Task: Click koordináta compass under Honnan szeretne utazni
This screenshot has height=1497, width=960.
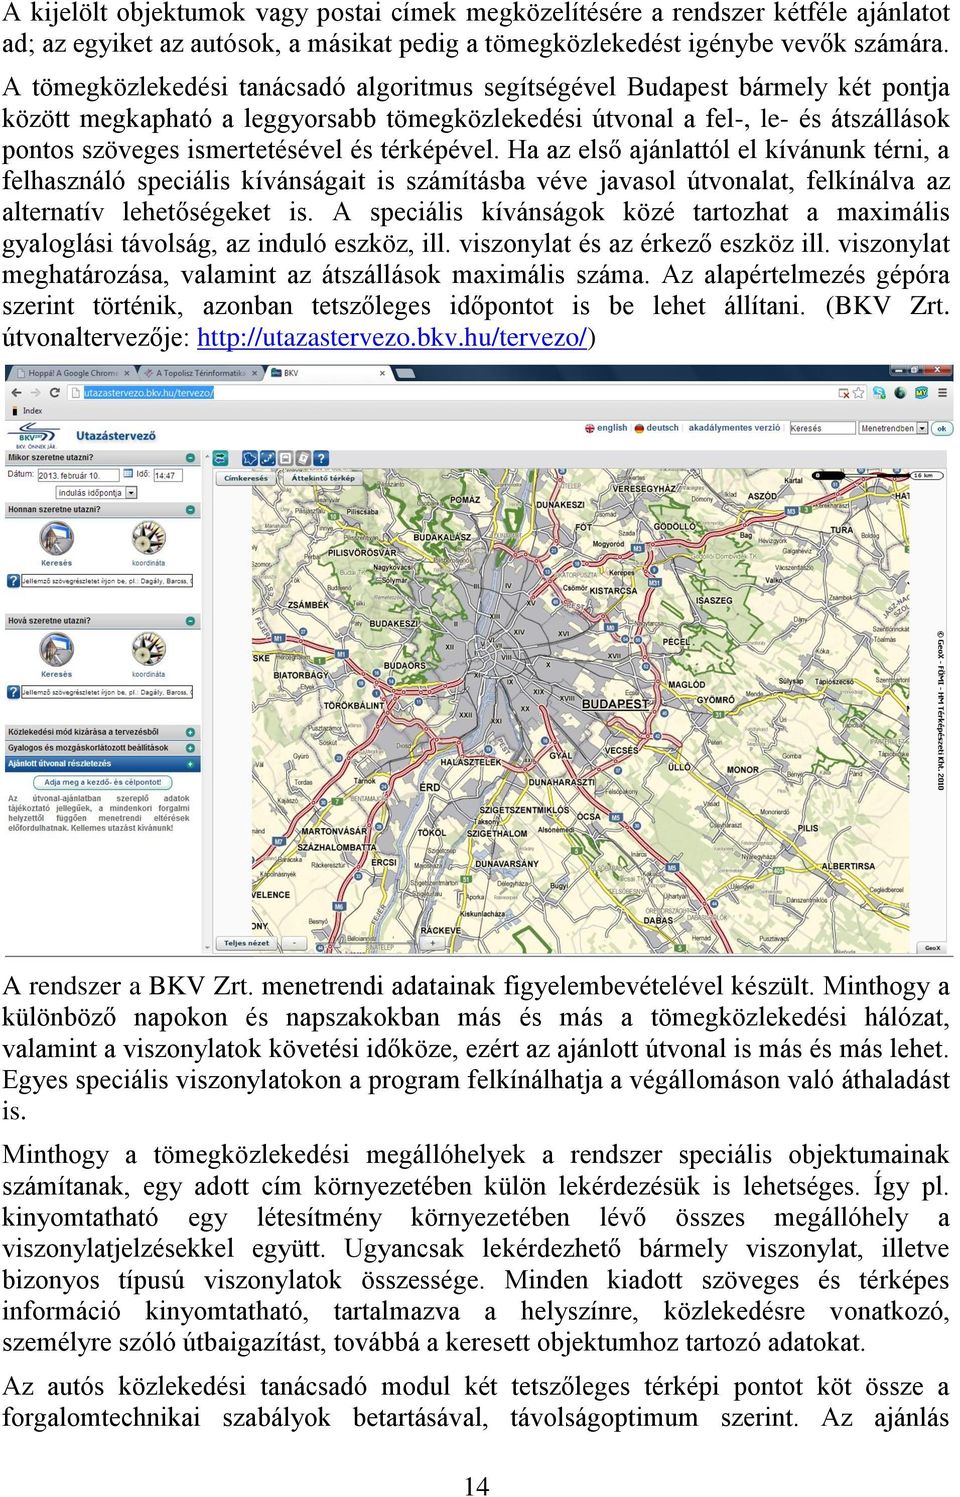Action: (x=148, y=538)
